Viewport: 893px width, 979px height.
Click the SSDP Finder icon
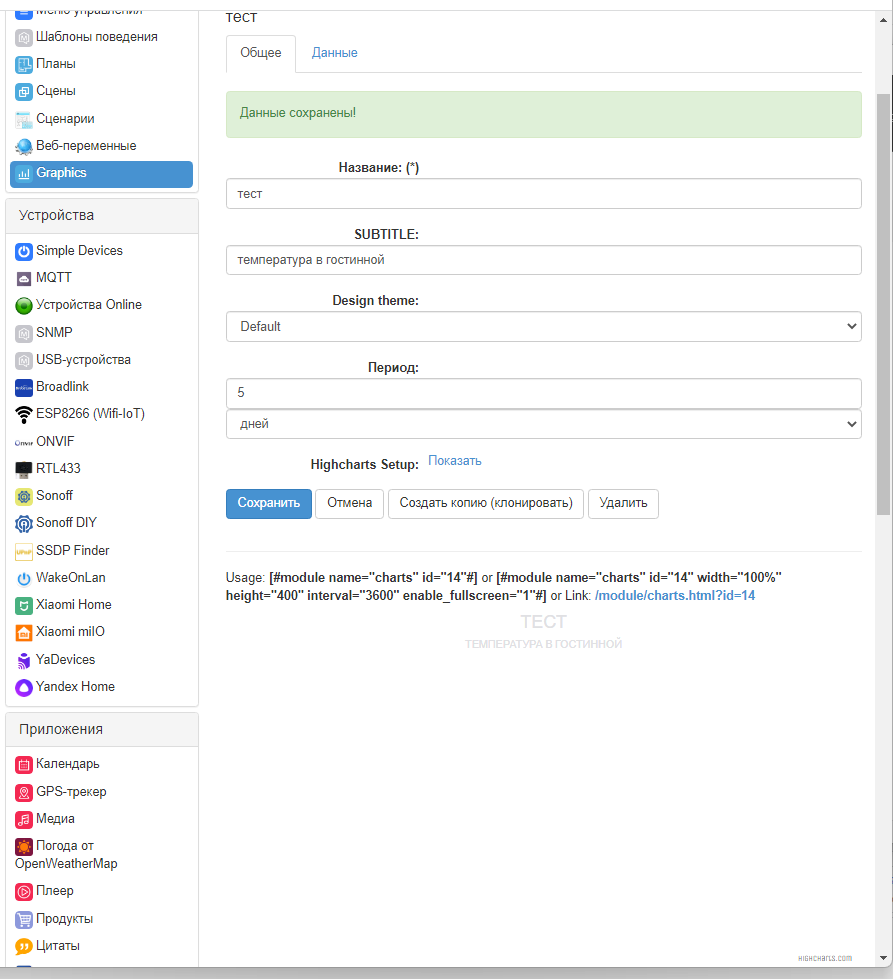24,551
